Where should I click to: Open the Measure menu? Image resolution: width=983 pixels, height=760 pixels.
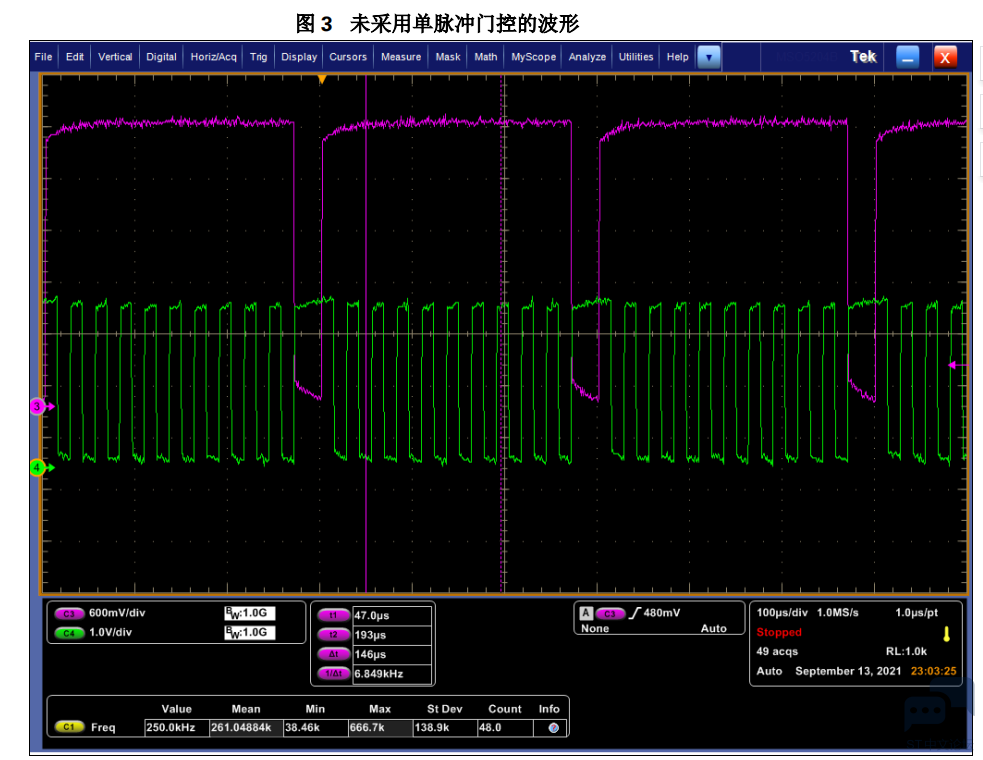click(x=401, y=57)
